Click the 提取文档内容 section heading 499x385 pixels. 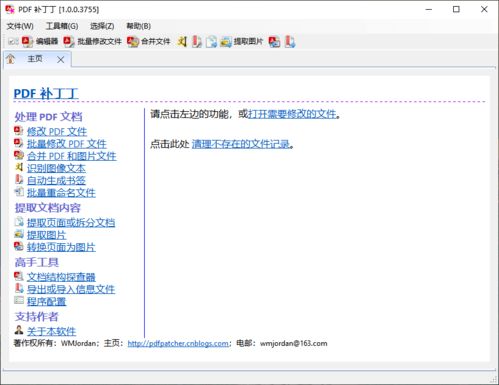pyautogui.click(x=48, y=208)
